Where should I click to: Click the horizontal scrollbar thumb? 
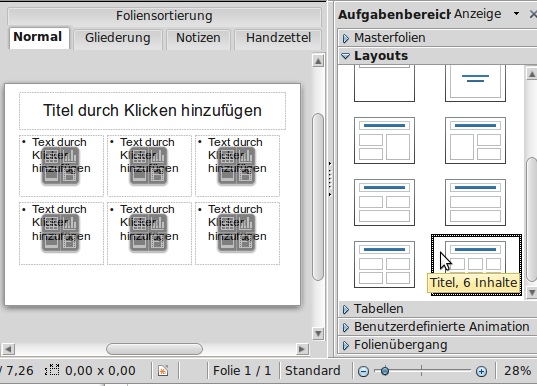point(154,349)
